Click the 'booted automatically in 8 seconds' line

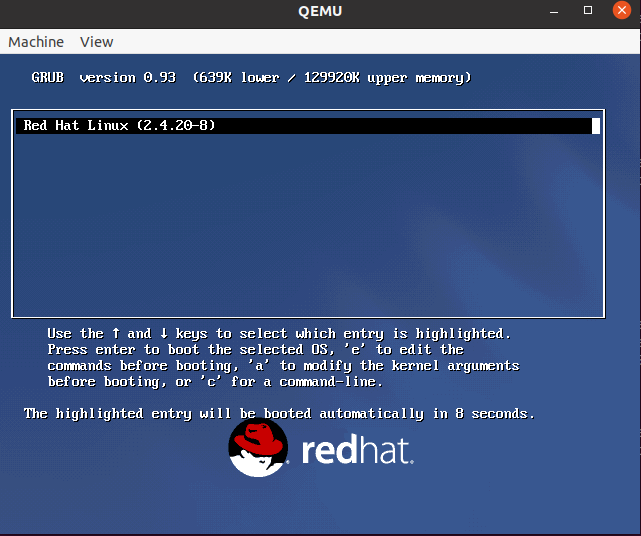coord(279,414)
